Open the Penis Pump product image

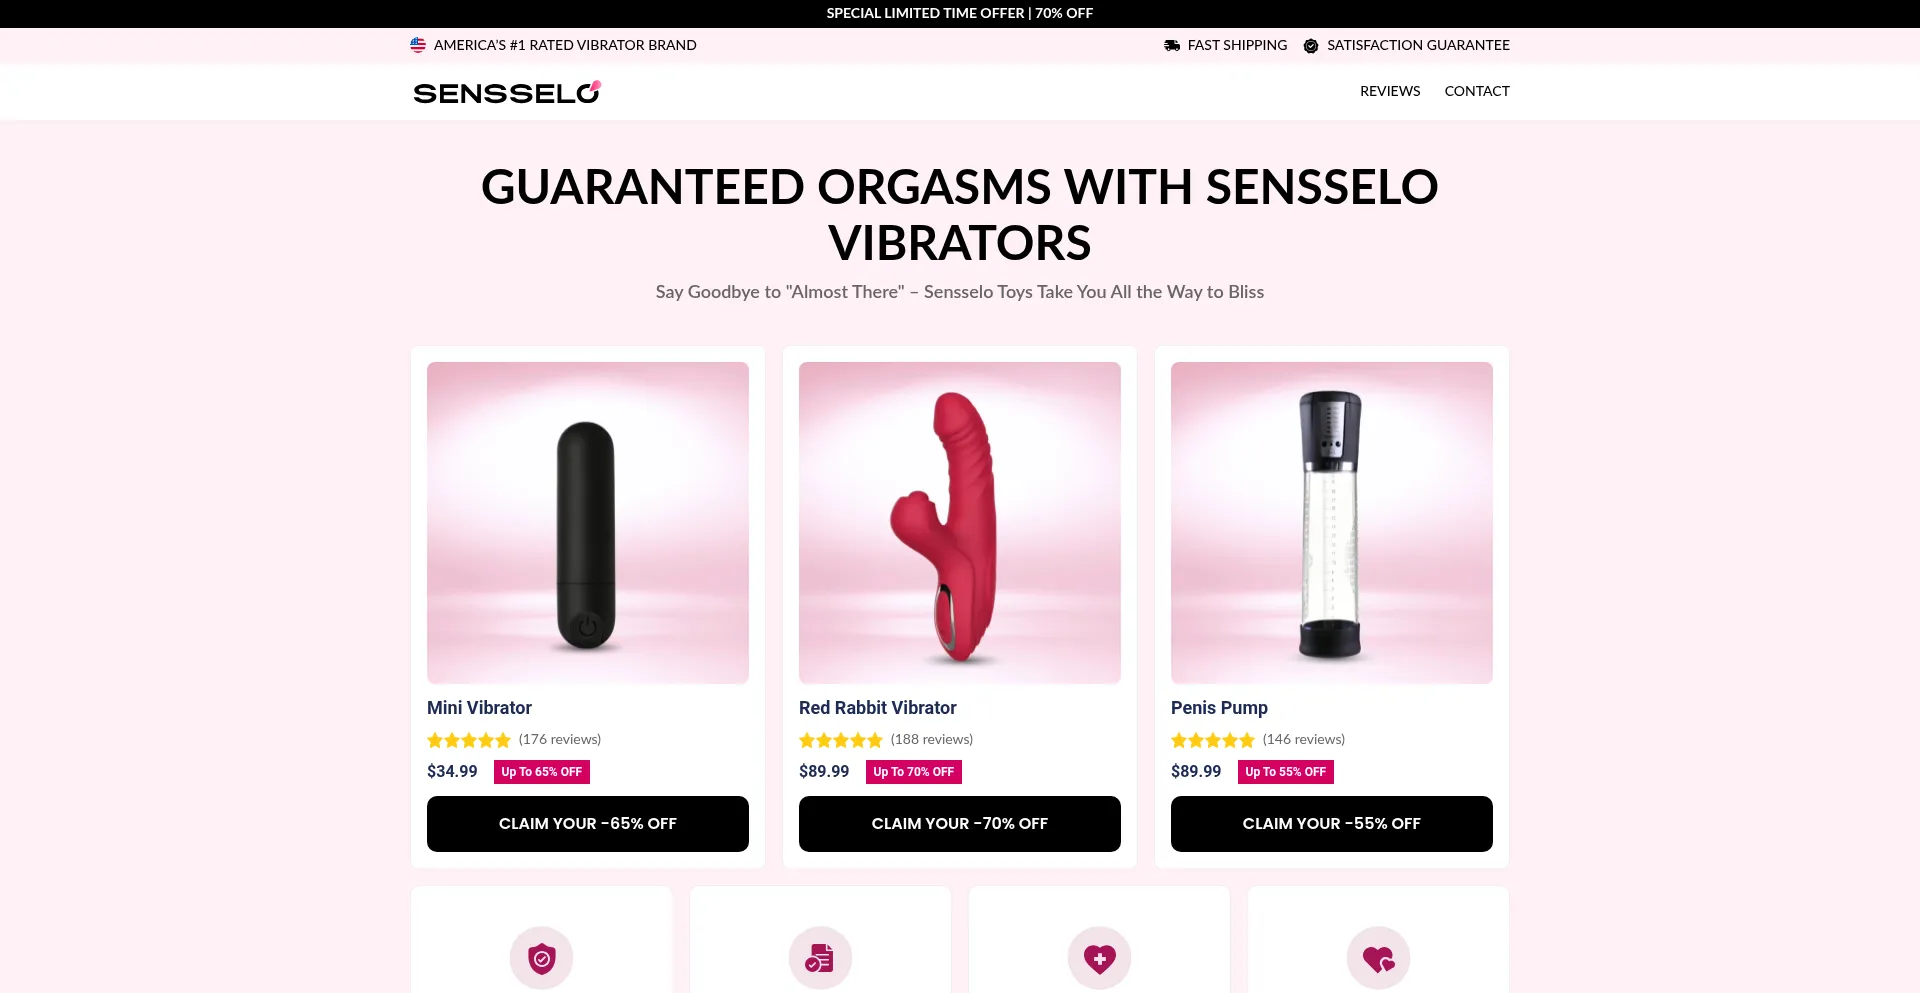pyautogui.click(x=1332, y=523)
